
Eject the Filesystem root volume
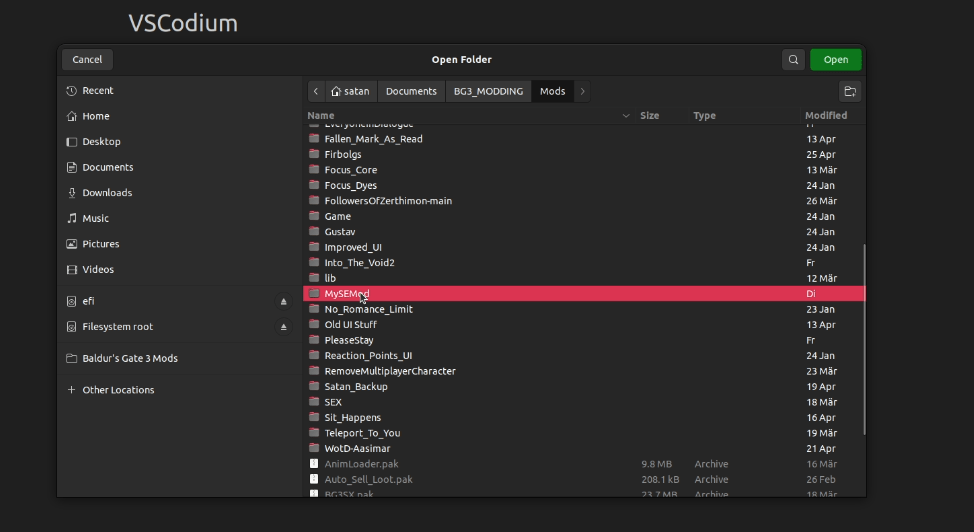283,327
